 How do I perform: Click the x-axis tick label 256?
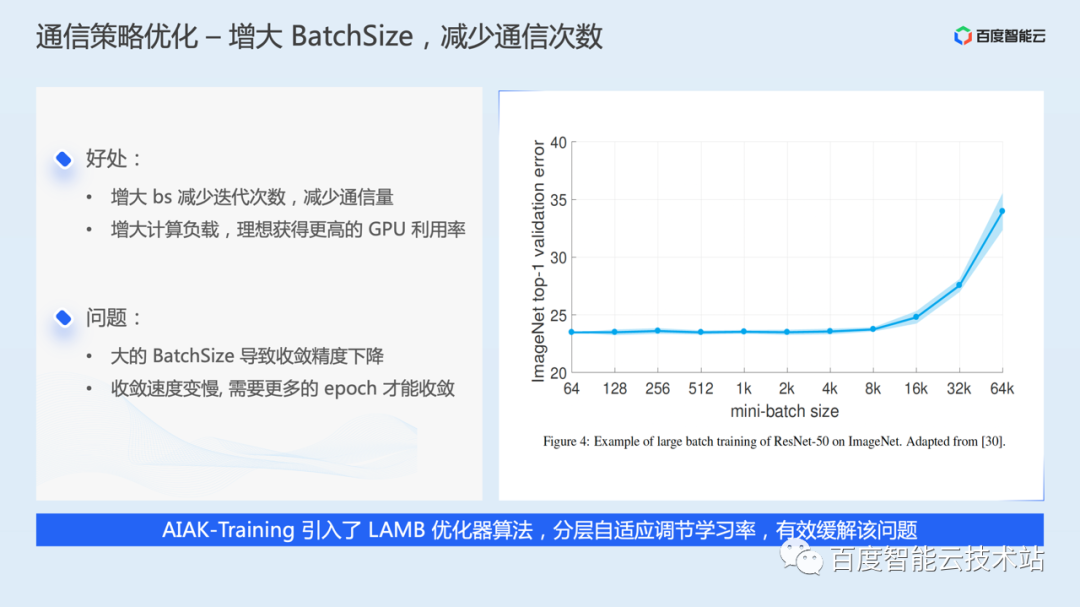tap(658, 389)
